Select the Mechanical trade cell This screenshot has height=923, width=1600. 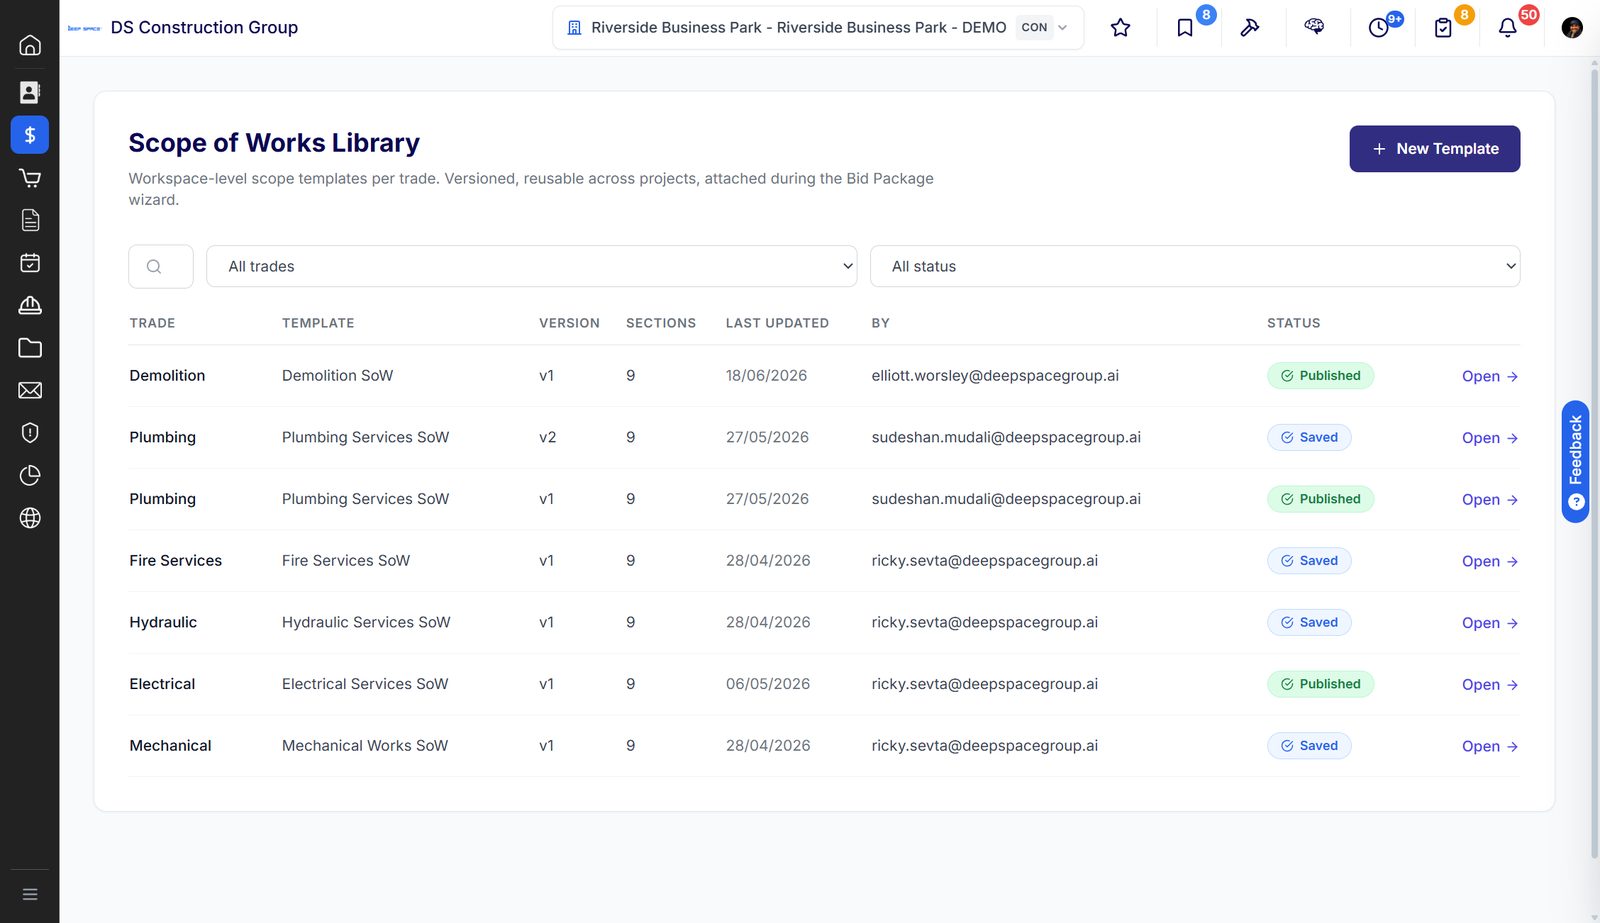170,746
